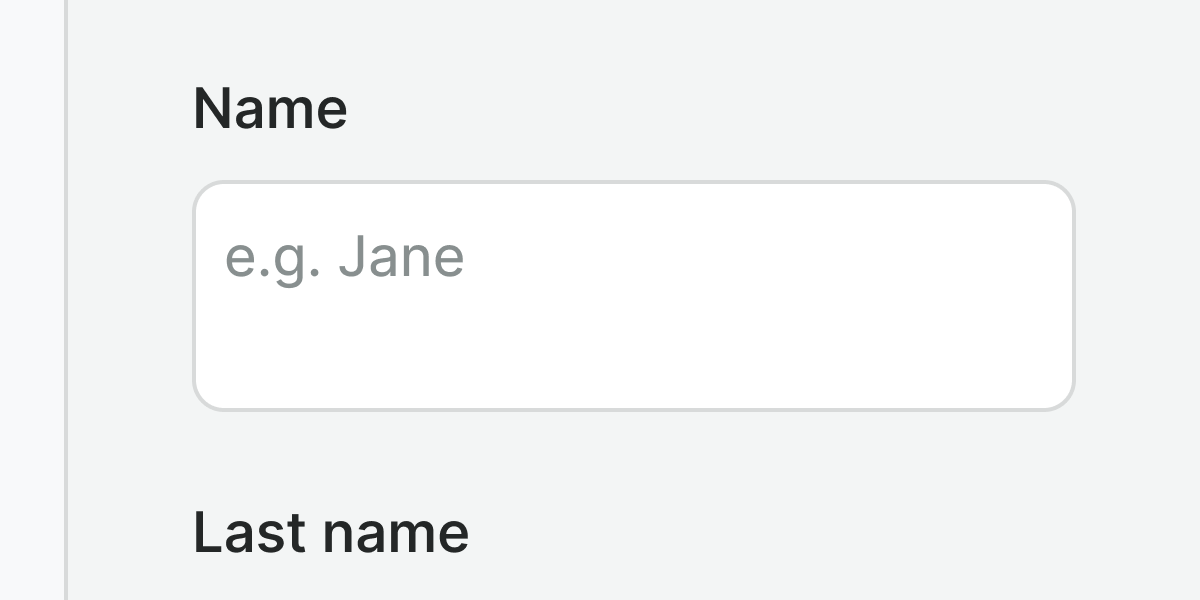Click the "Name" field label
This screenshot has height=600, width=1200.
pos(270,108)
